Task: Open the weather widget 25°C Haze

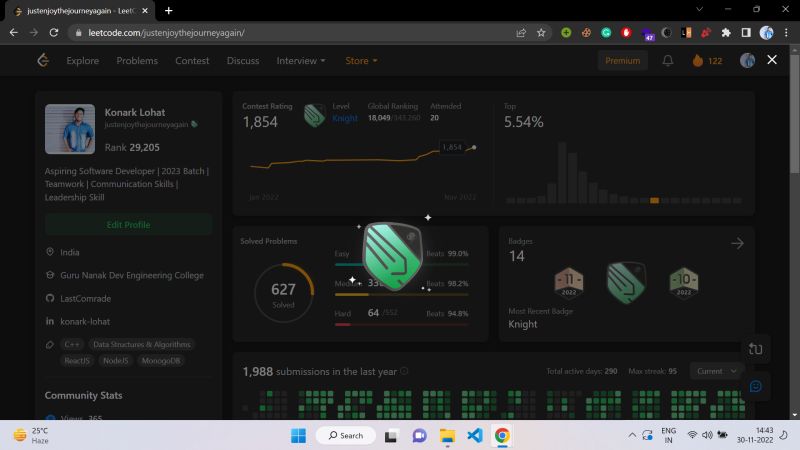Action: click(x=32, y=435)
